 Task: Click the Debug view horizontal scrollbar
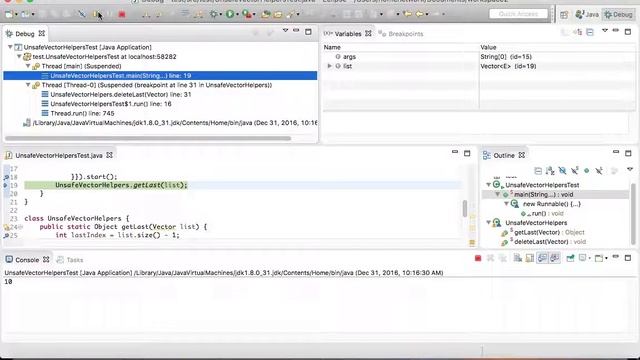click(x=148, y=138)
